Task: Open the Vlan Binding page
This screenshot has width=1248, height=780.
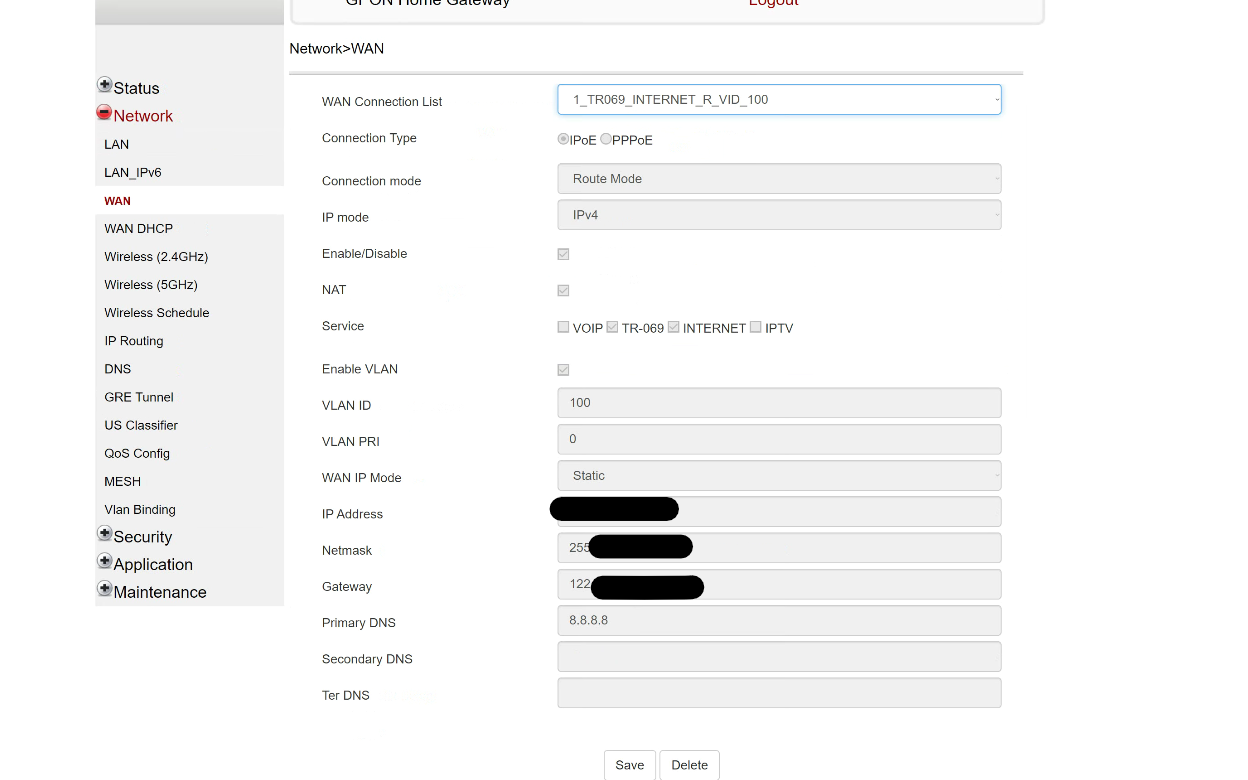Action: pos(140,510)
